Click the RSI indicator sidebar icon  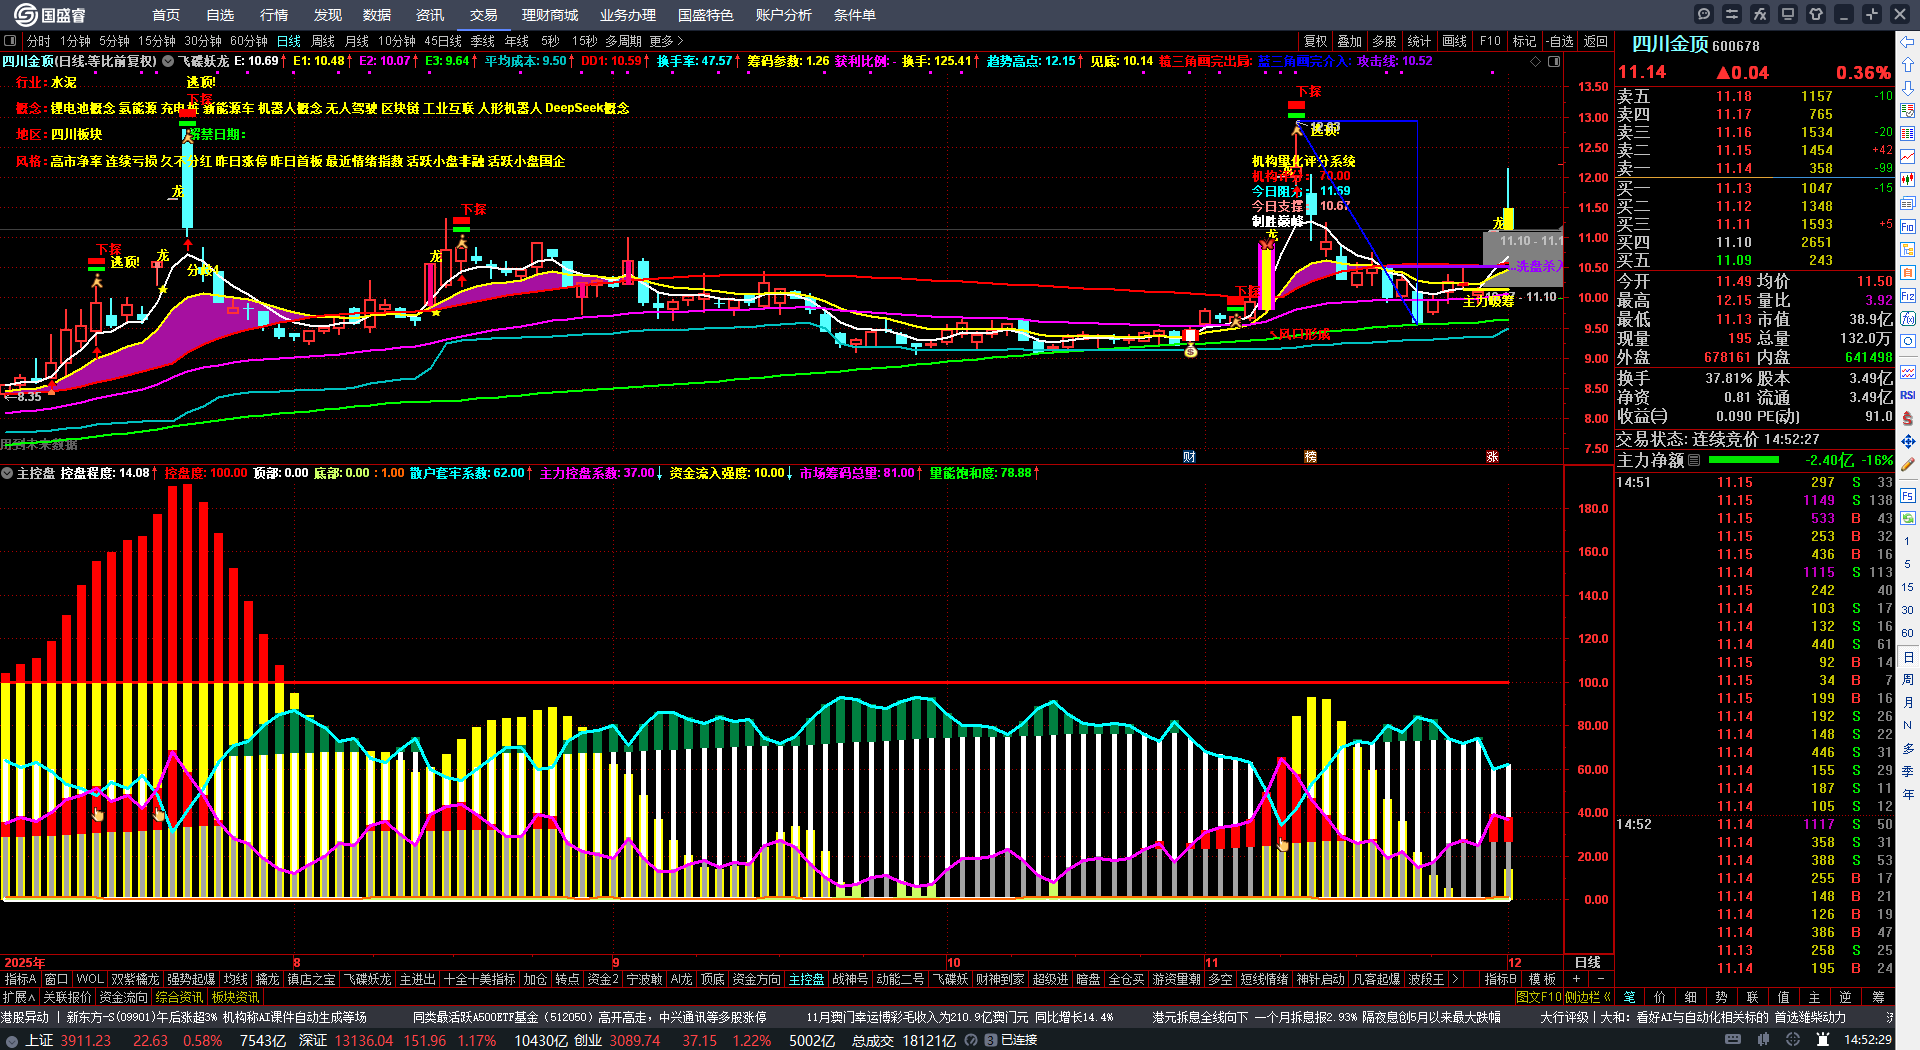(x=1908, y=395)
